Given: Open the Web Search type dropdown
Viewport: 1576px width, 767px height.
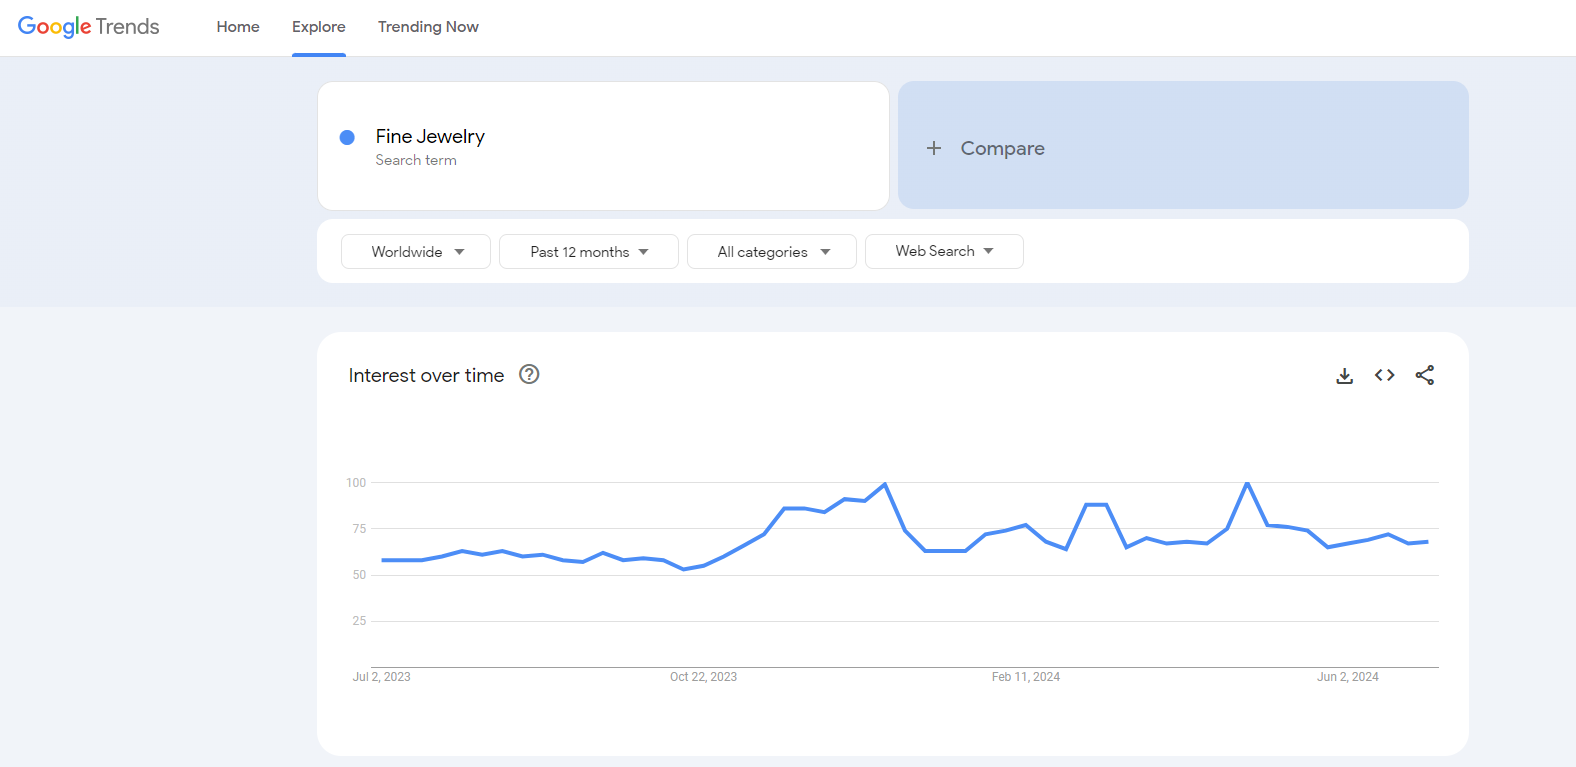Looking at the screenshot, I should [x=944, y=251].
